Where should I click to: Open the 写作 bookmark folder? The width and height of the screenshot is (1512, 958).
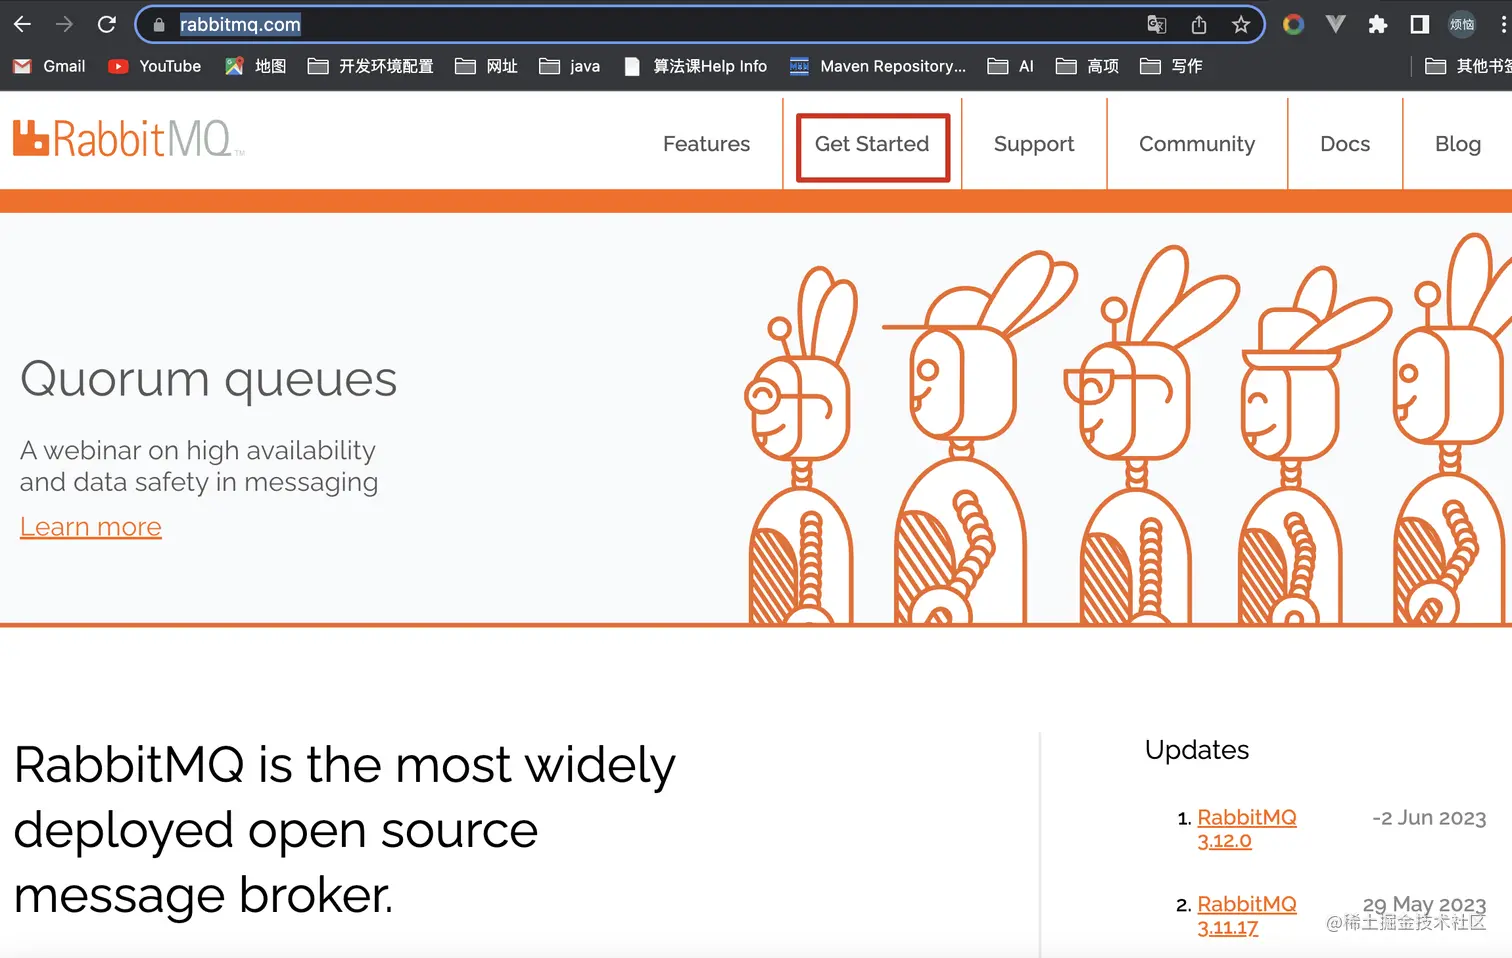click(x=1172, y=66)
